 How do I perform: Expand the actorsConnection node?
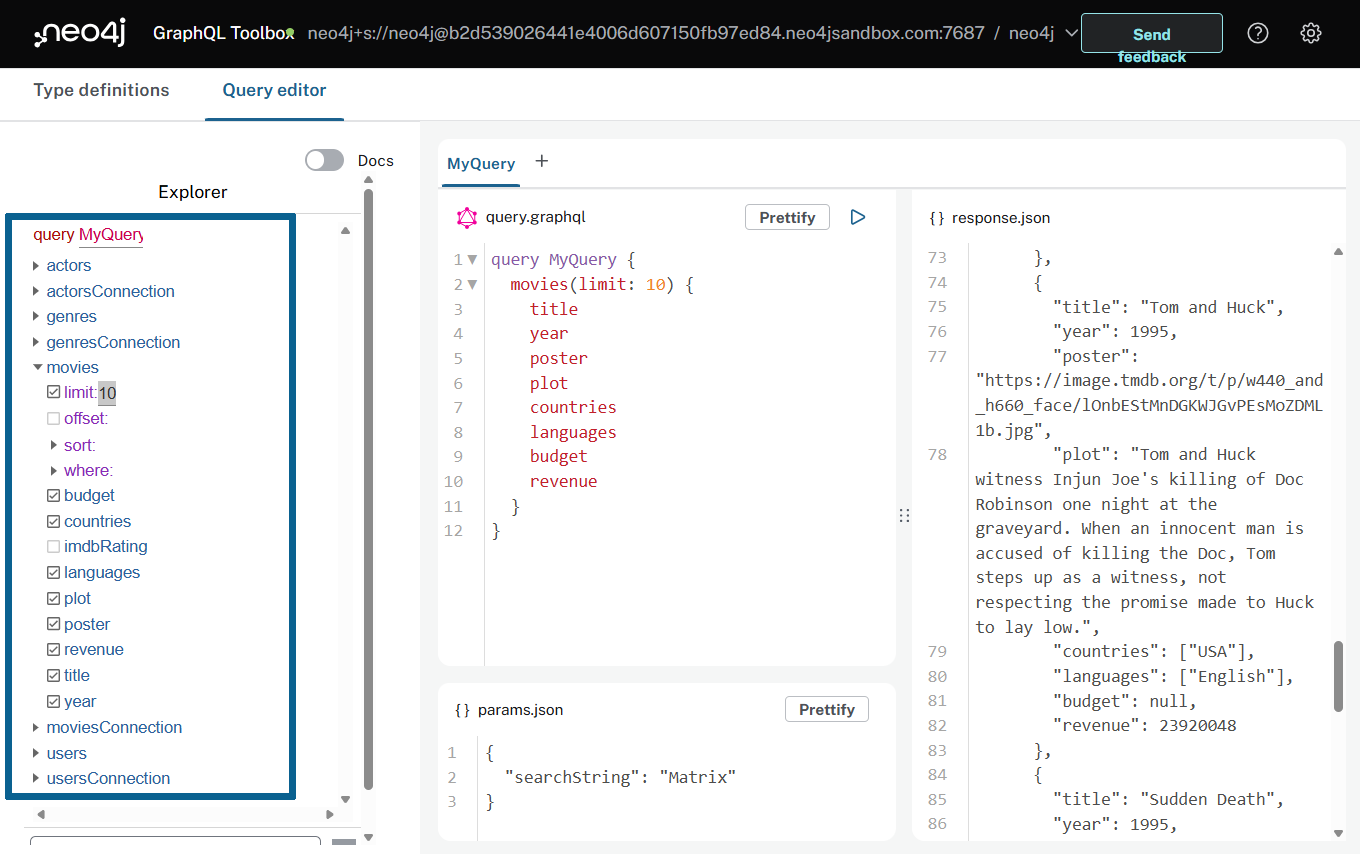click(37, 291)
